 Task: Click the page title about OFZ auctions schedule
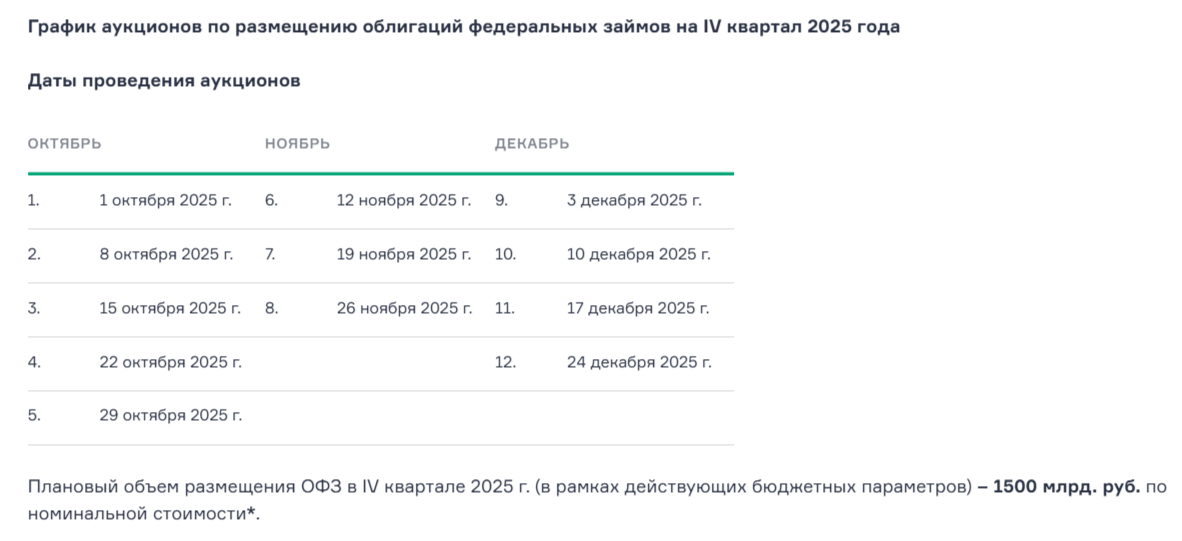[464, 27]
